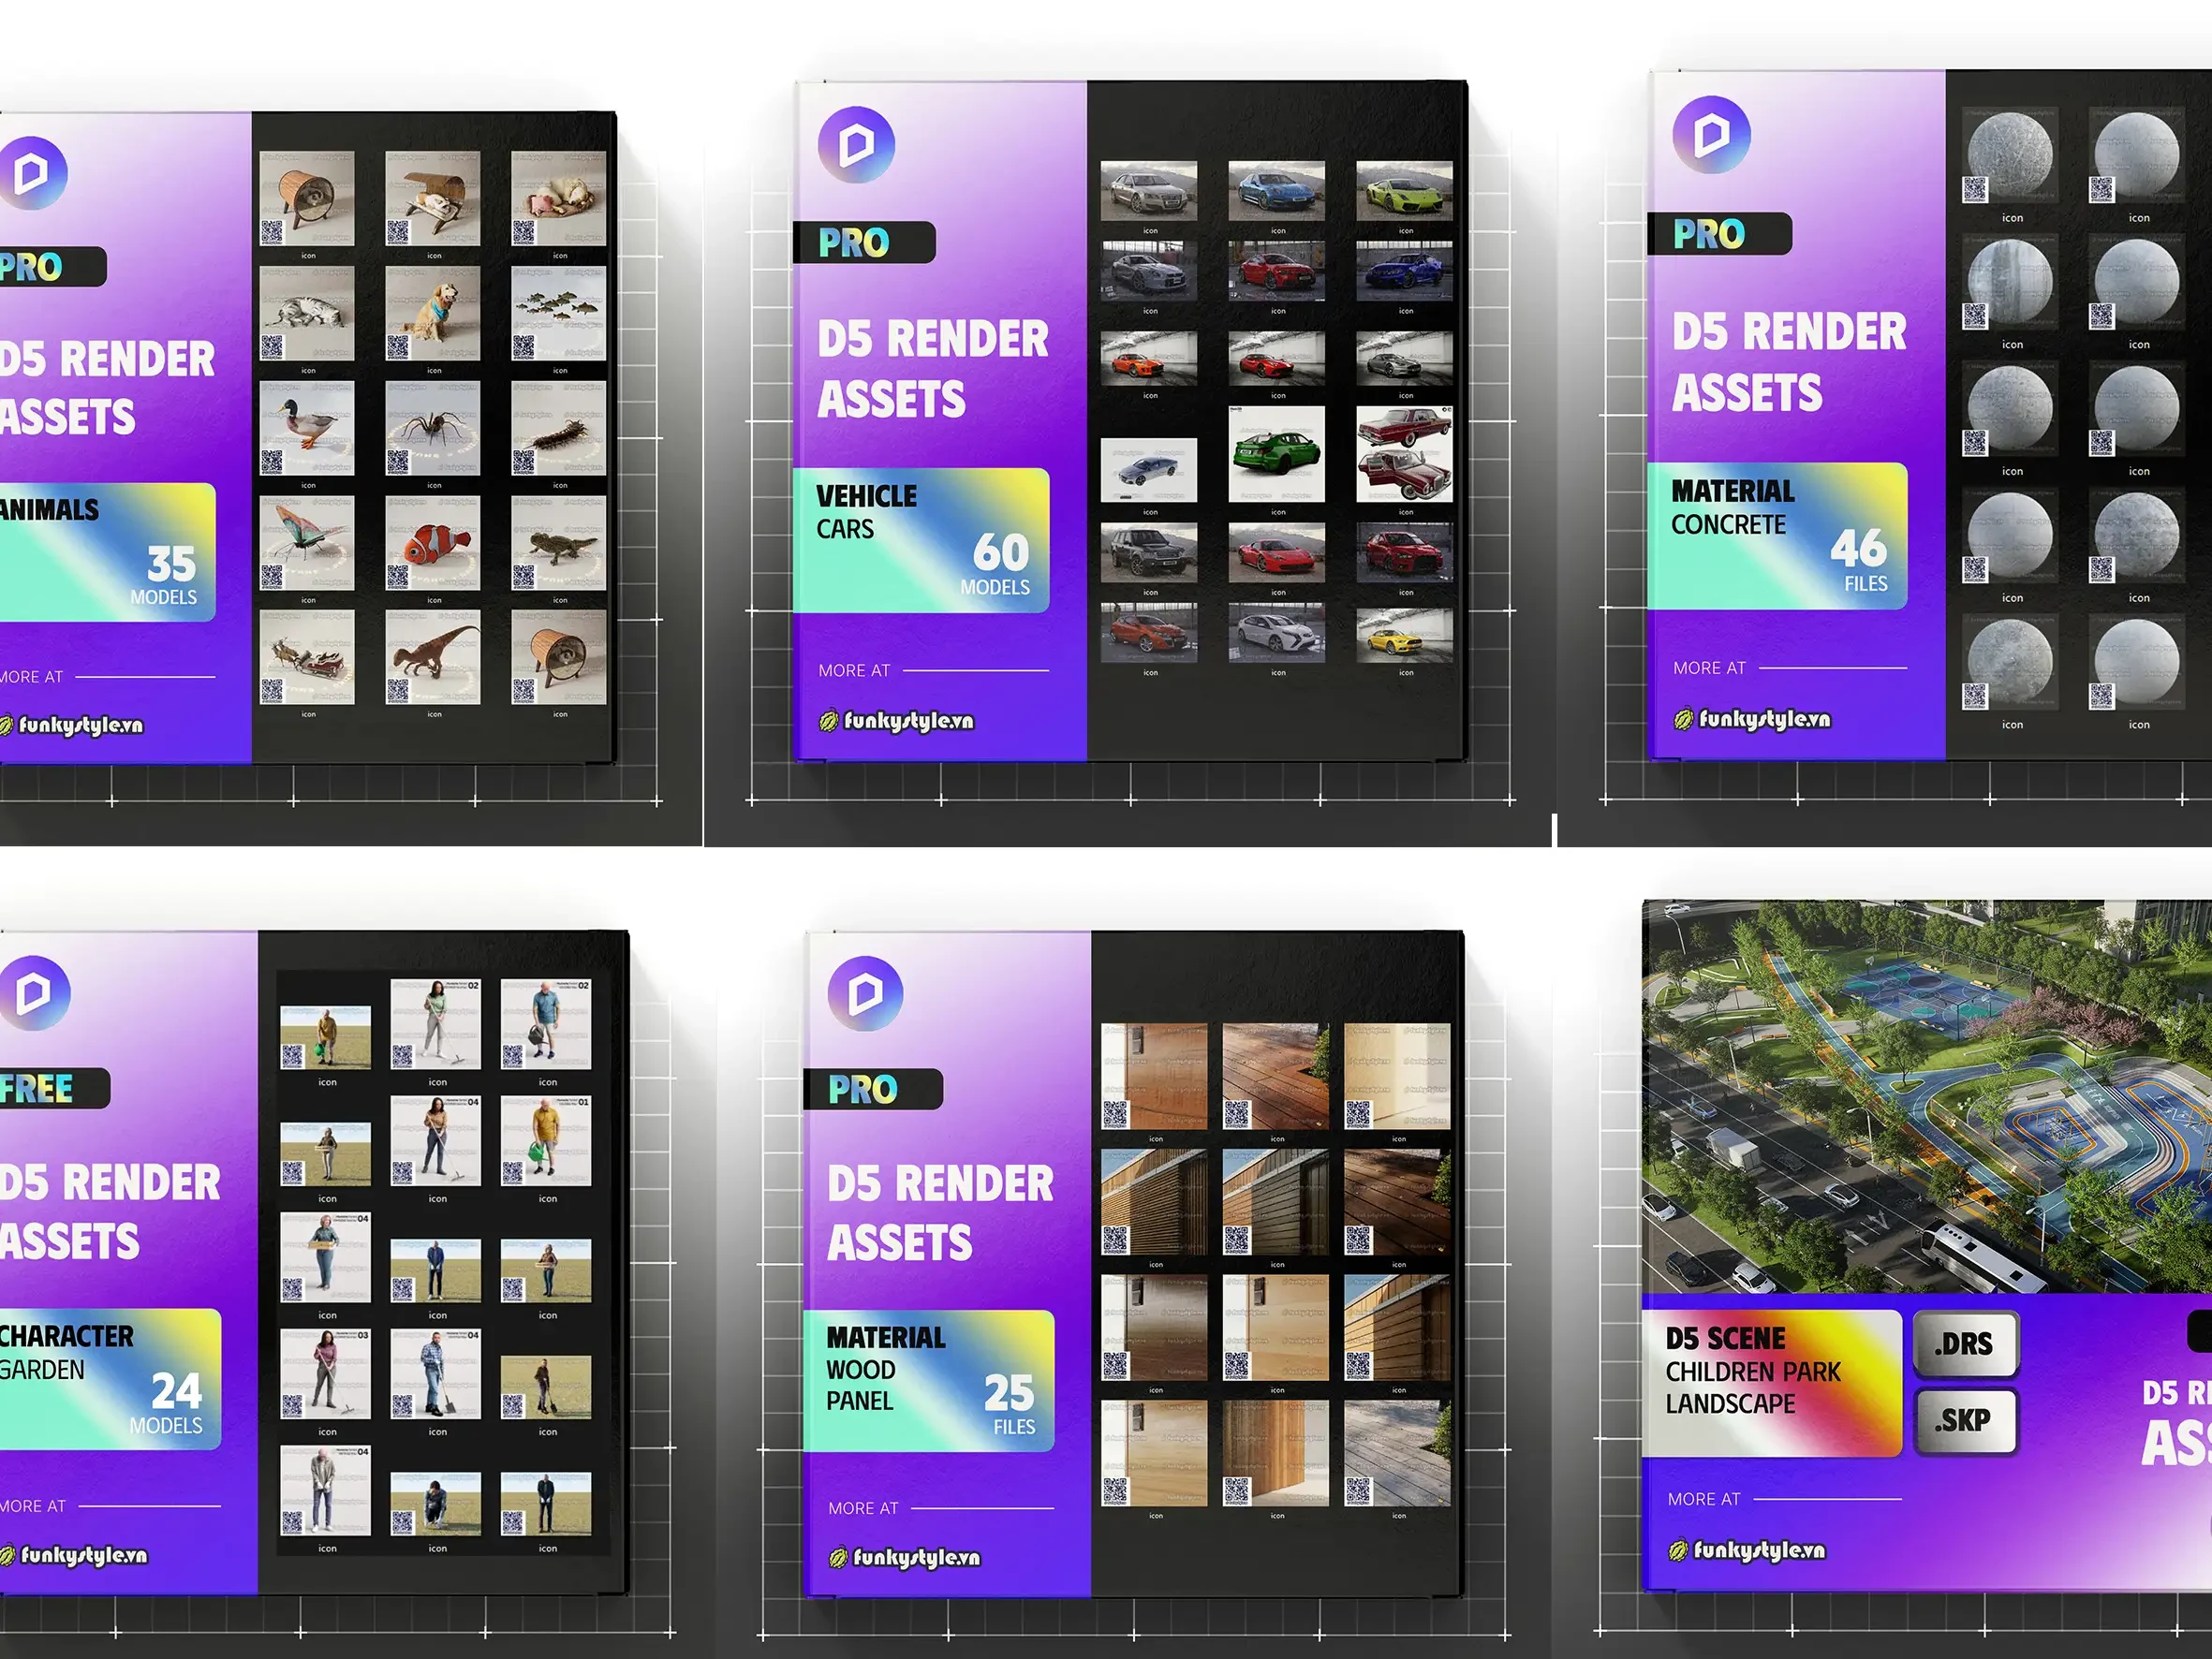This screenshot has width=2212, height=1659.
Task: Click the D5 logo on the Material Concrete cover
Action: [x=1711, y=135]
